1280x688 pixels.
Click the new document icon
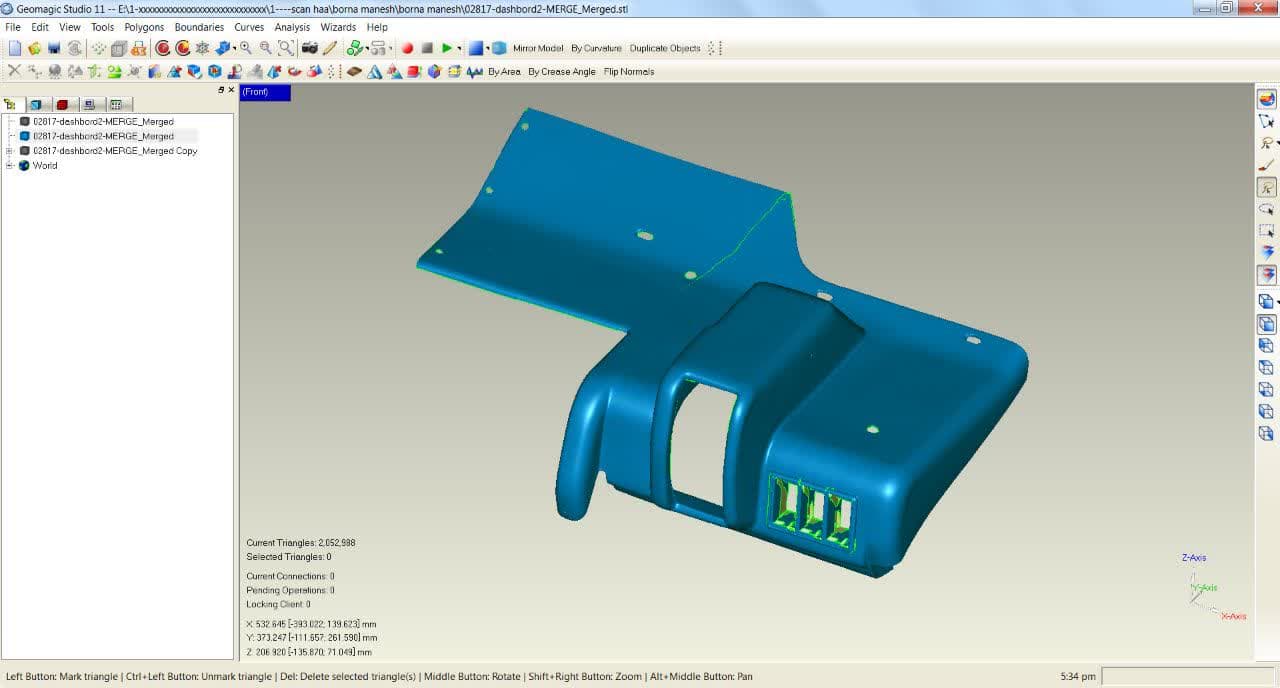click(x=15, y=48)
